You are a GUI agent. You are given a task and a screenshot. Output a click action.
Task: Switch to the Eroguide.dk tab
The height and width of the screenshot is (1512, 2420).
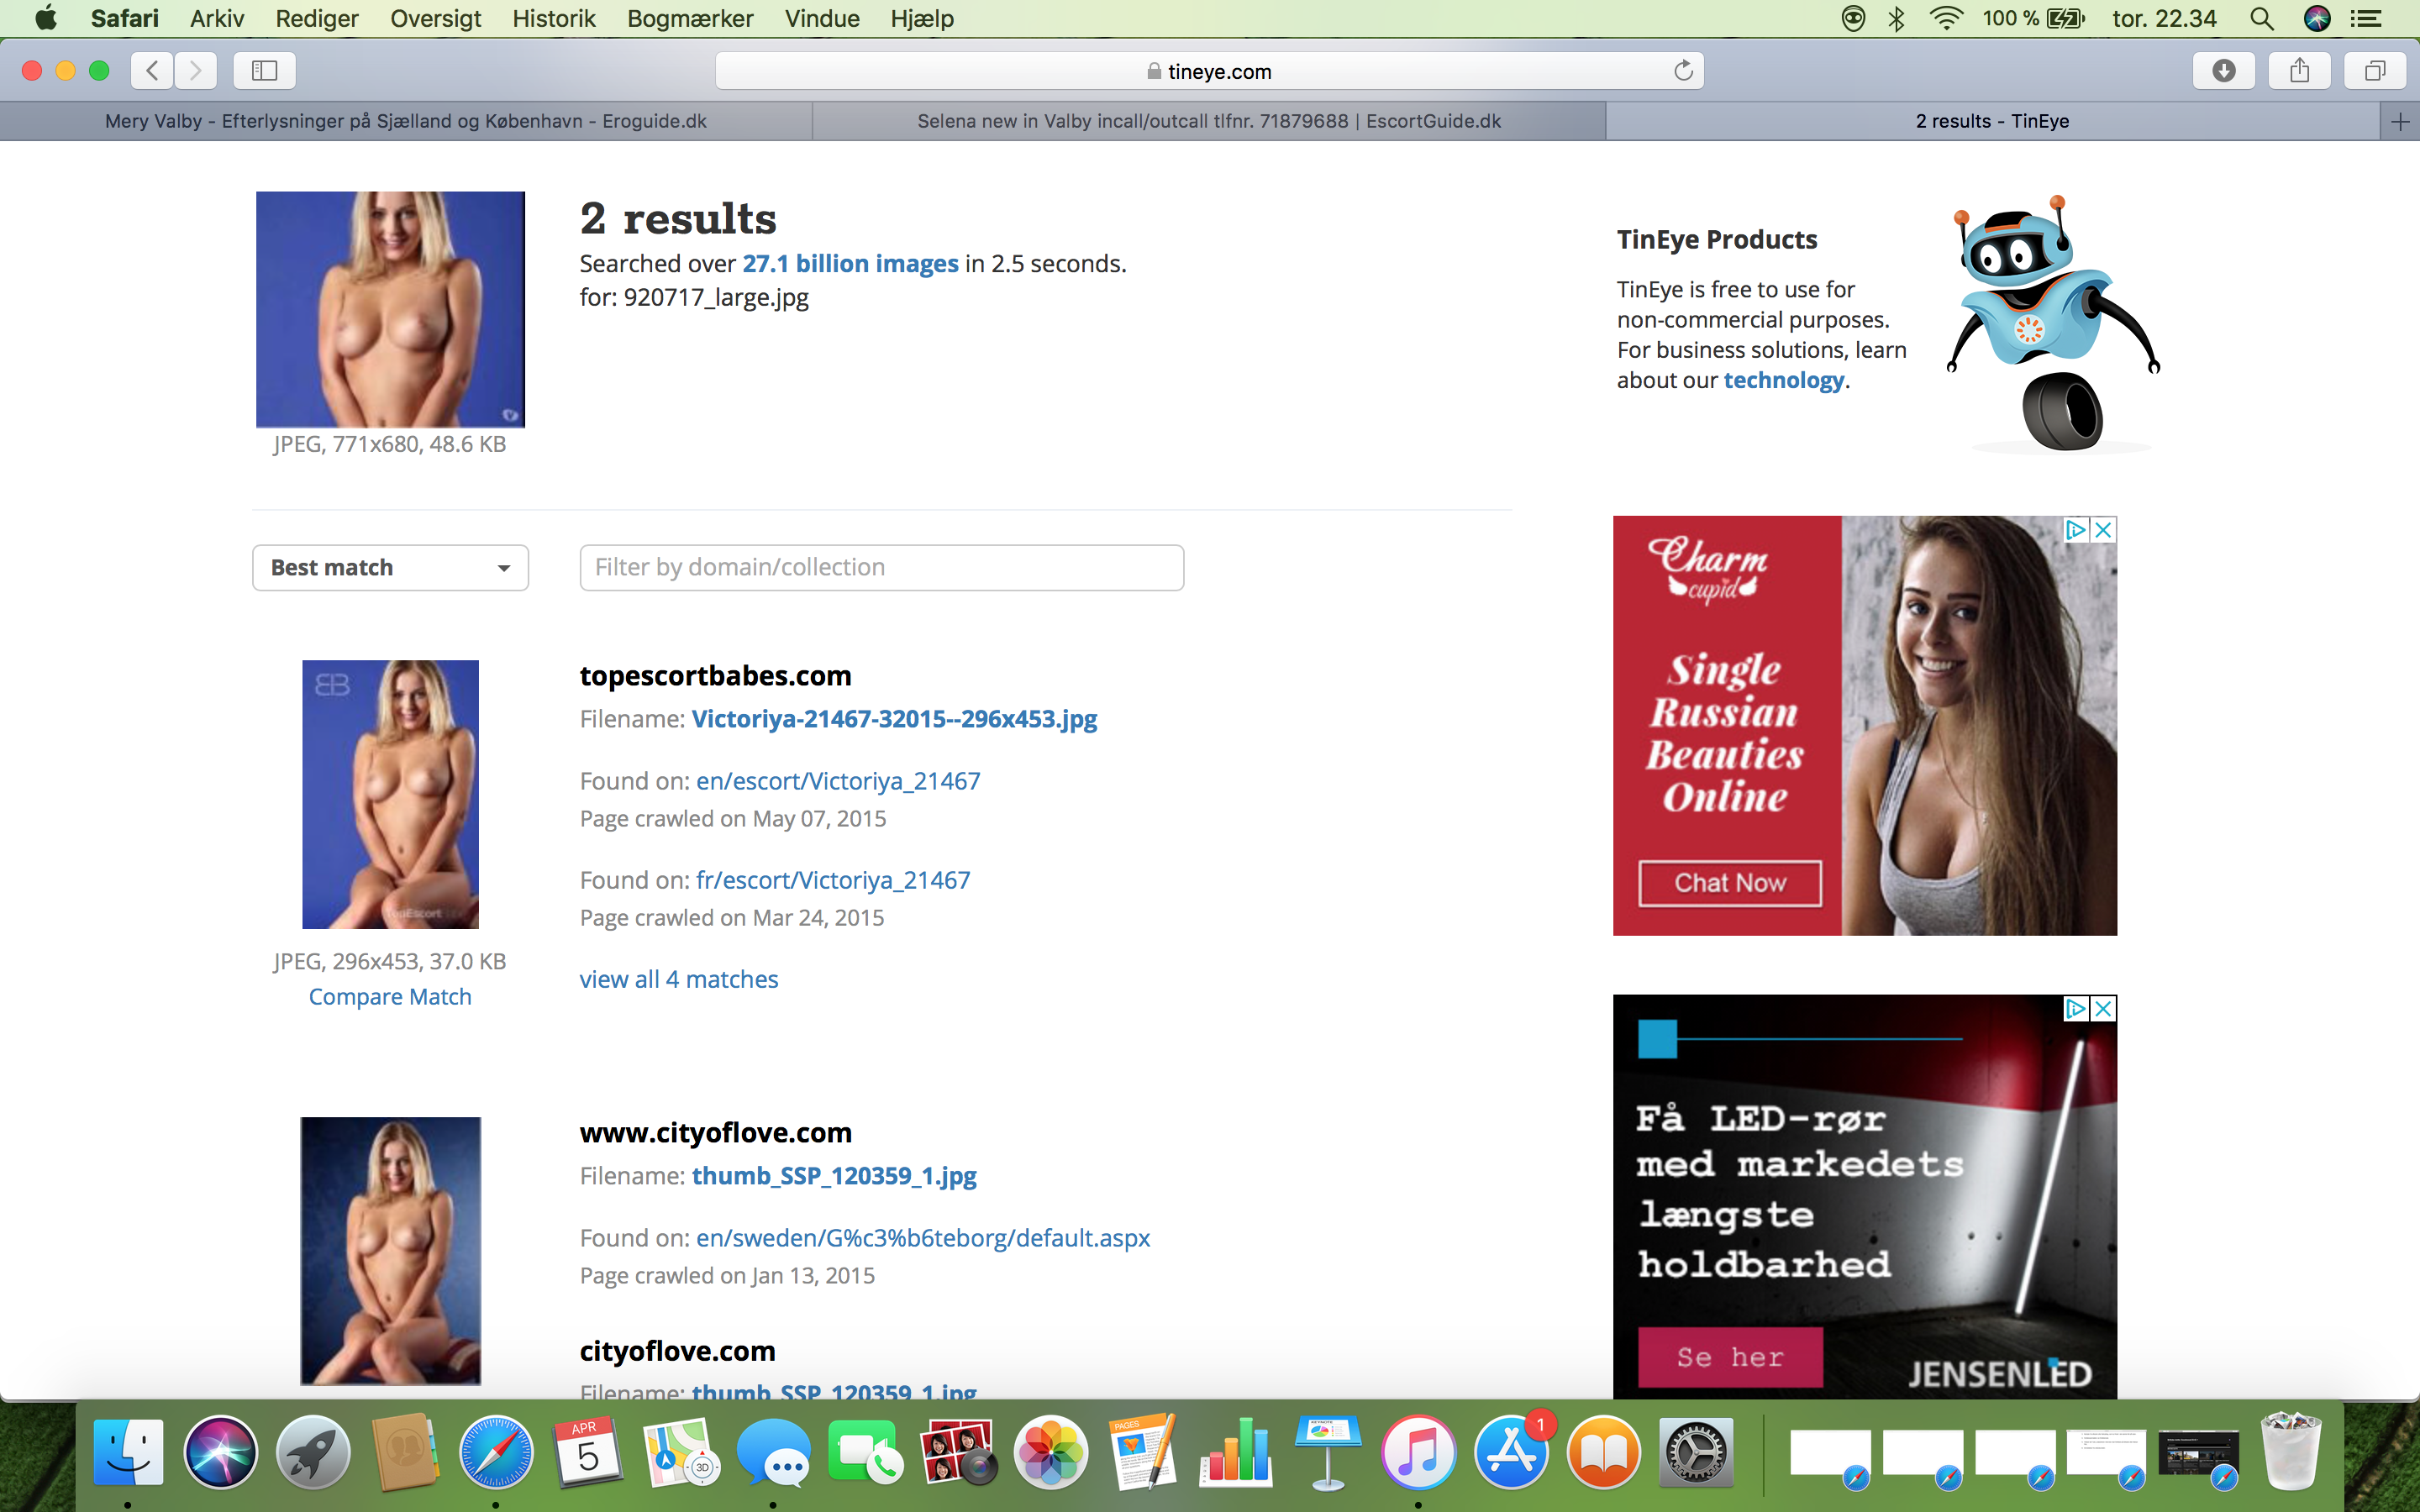pos(405,121)
